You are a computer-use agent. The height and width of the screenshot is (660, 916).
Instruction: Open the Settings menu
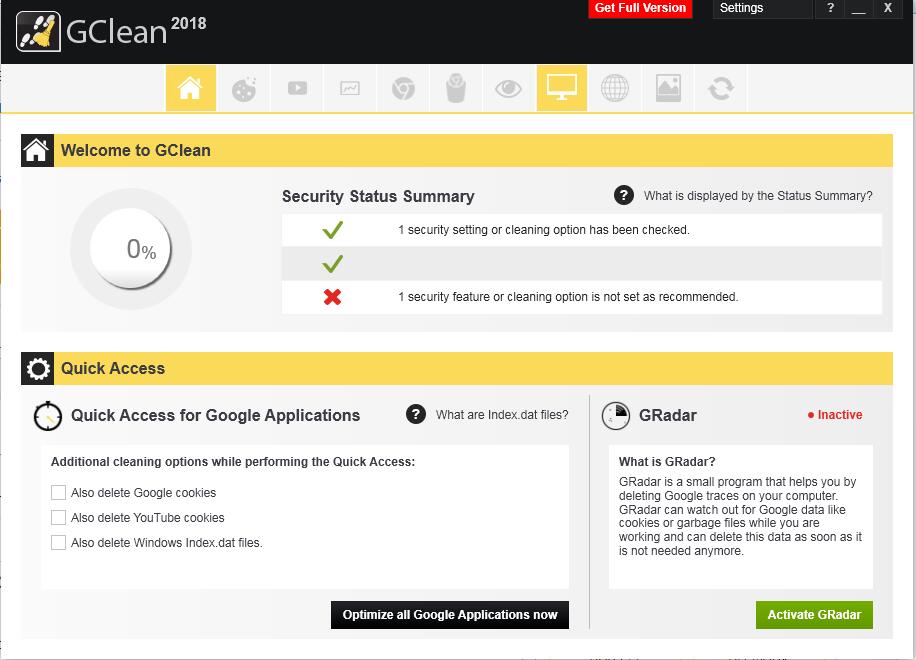[x=762, y=9]
